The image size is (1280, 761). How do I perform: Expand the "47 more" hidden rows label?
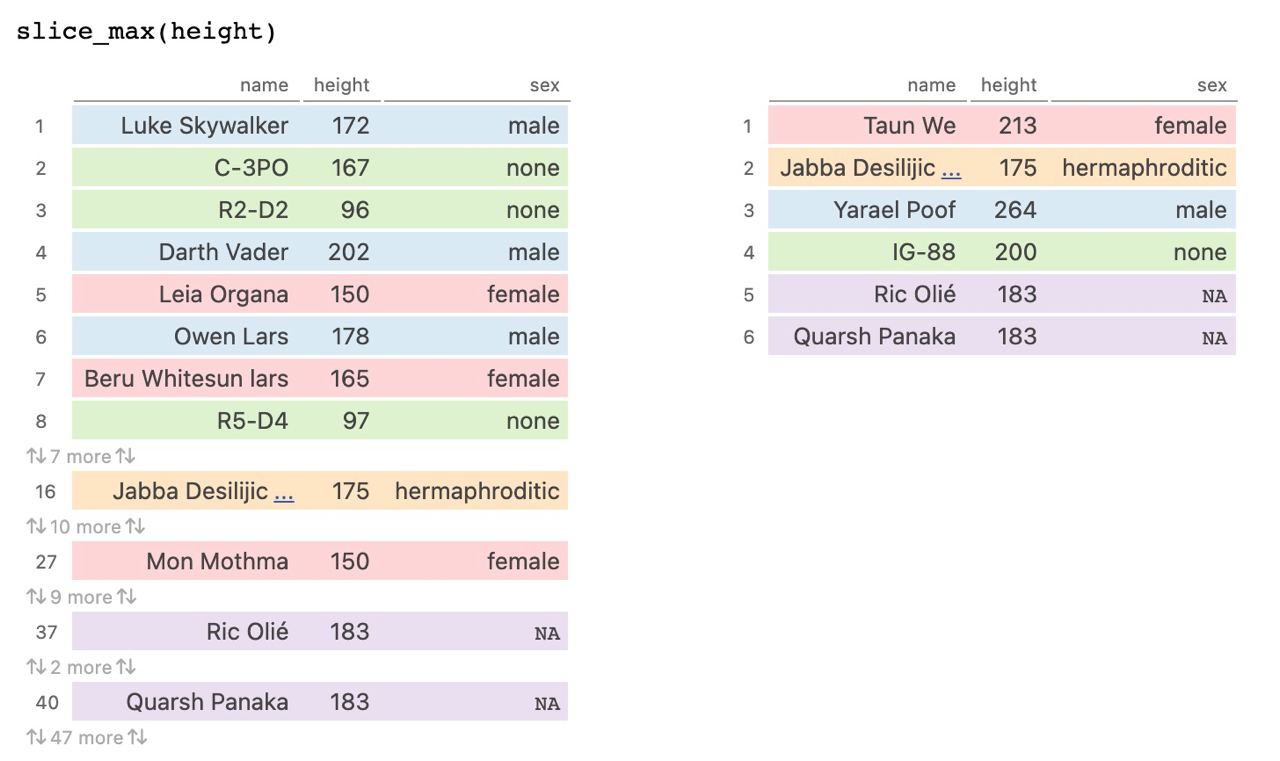click(x=87, y=738)
